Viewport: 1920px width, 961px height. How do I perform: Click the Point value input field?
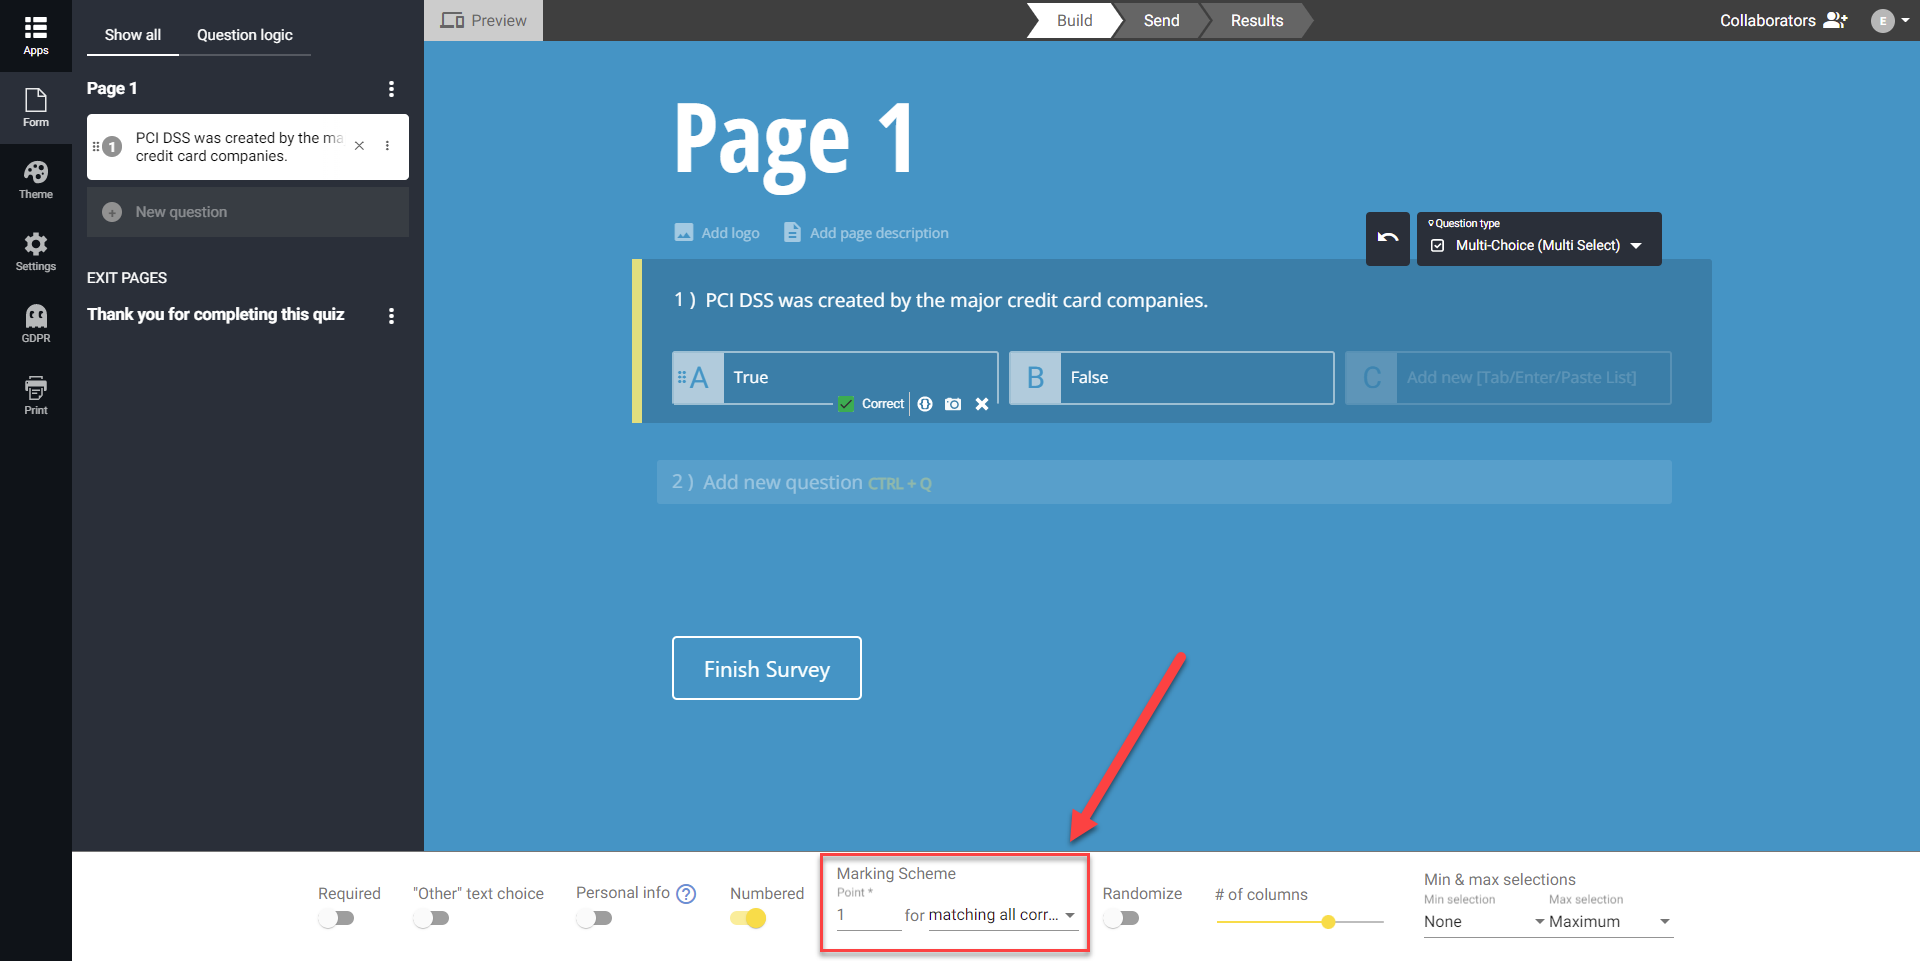(868, 915)
